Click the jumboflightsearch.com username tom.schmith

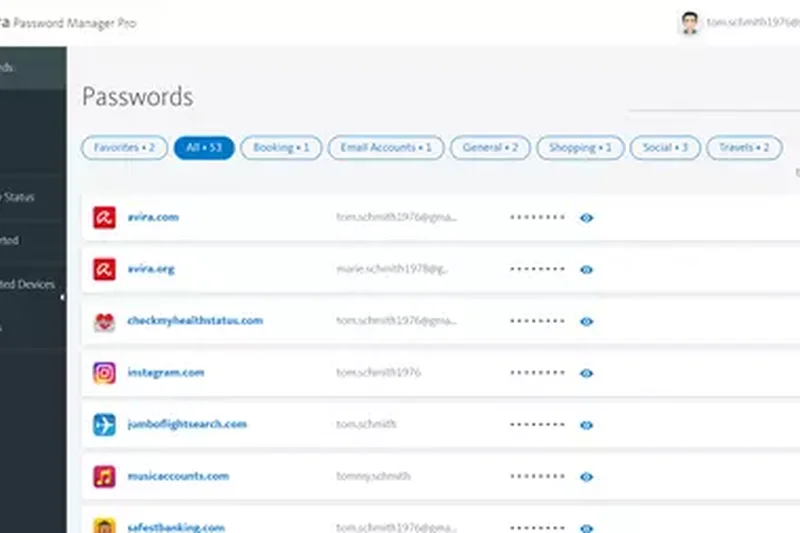(x=366, y=424)
